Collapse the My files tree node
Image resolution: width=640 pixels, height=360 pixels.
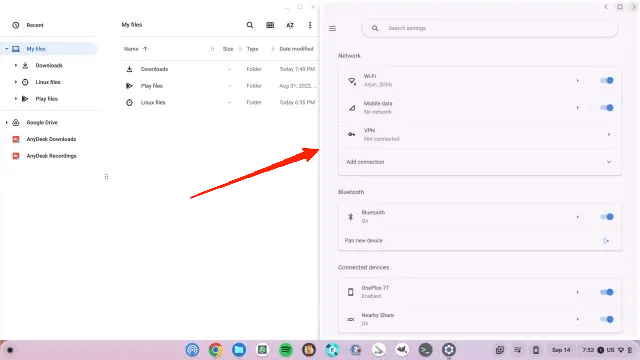7,49
